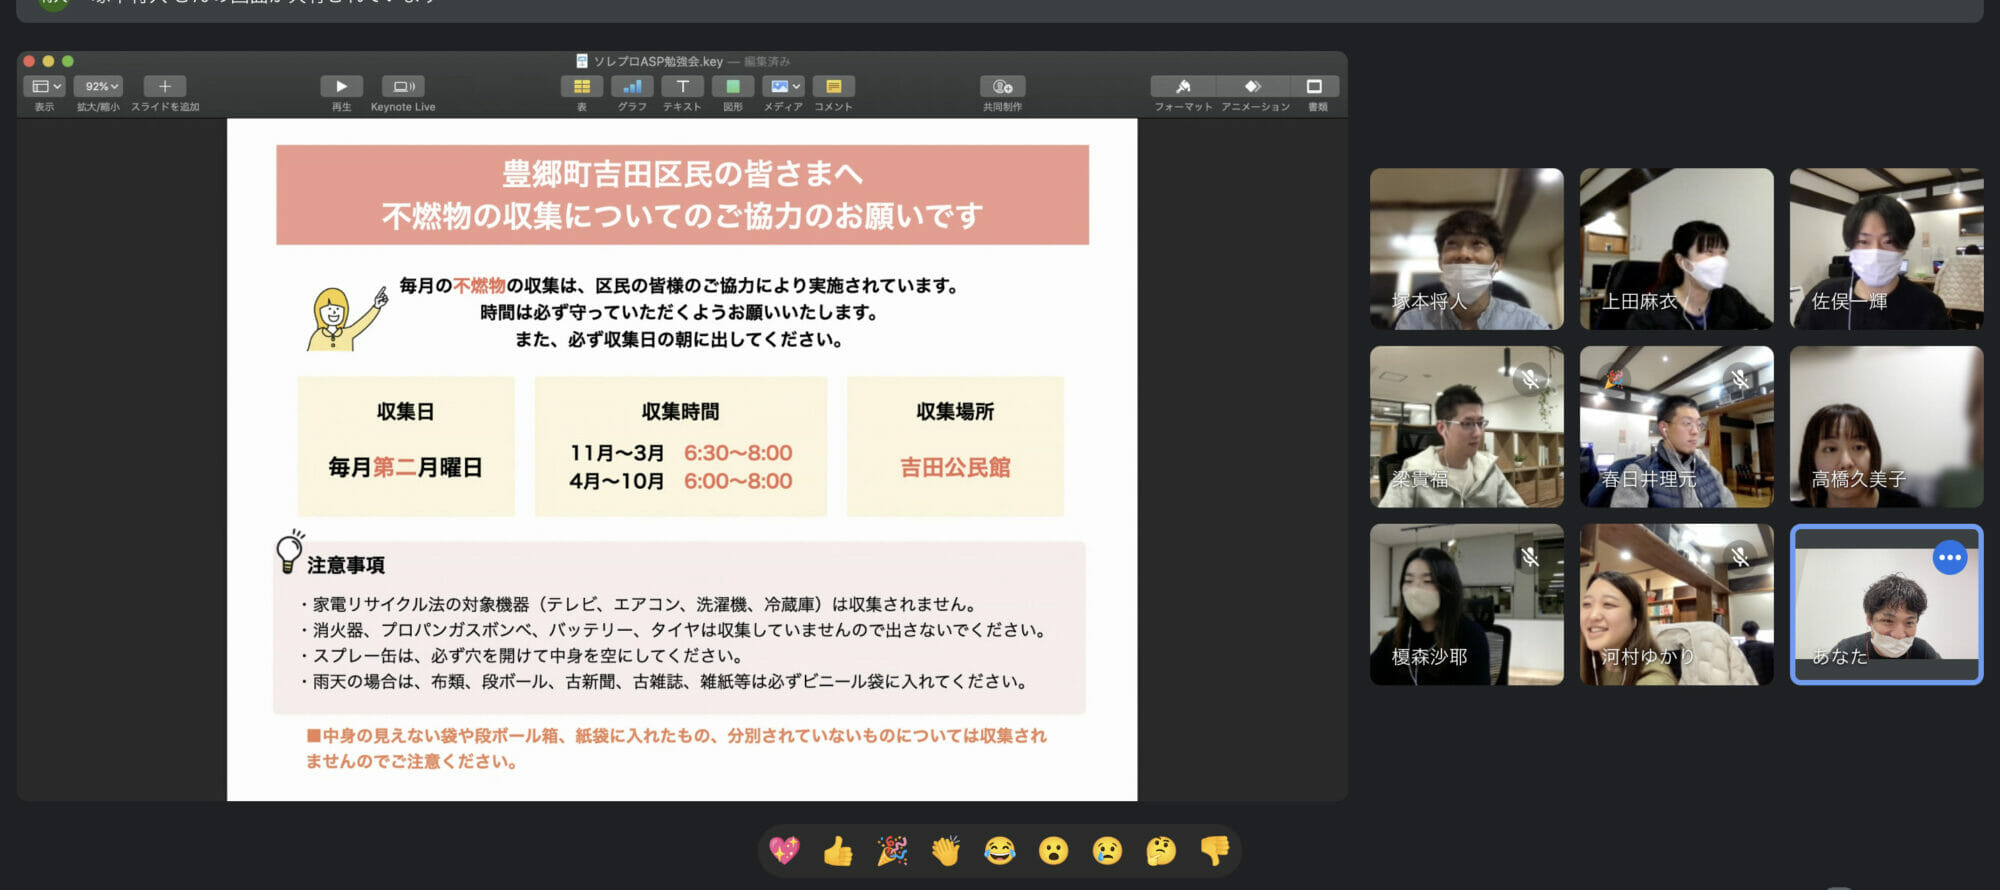The width and height of the screenshot is (2000, 890).
Task: Open the 表示 view dropdown
Action: [45, 87]
